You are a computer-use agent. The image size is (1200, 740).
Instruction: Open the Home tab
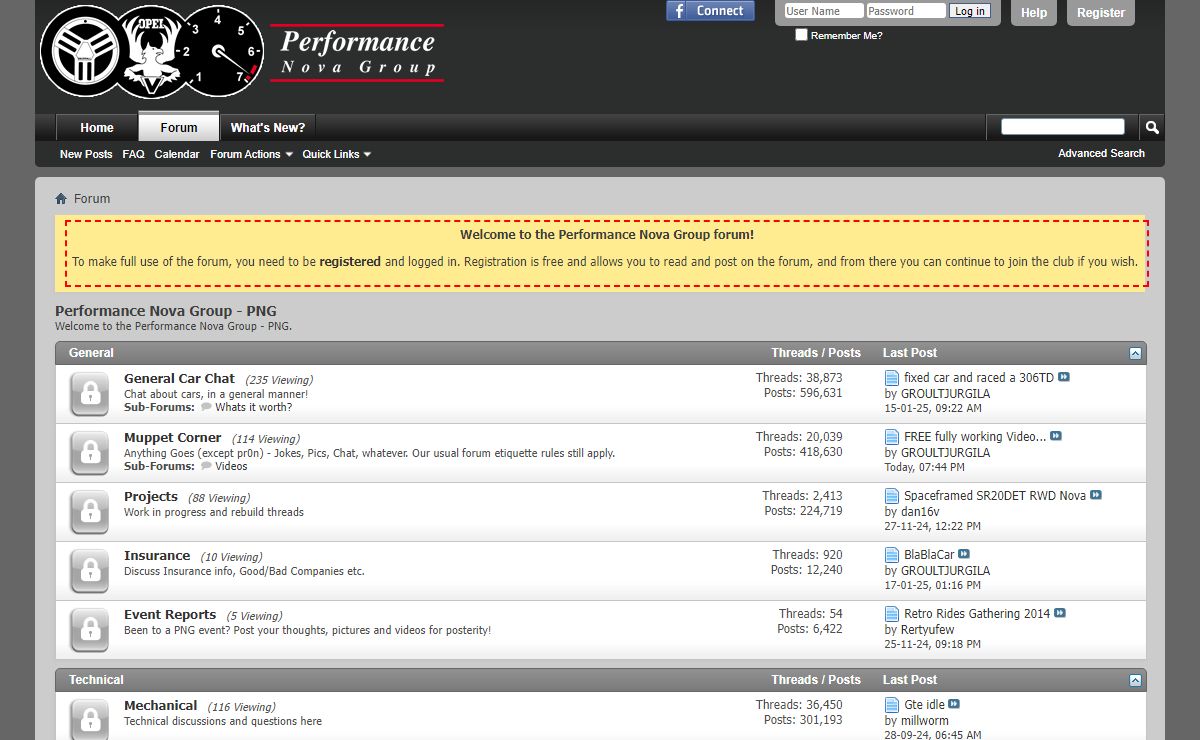click(97, 128)
